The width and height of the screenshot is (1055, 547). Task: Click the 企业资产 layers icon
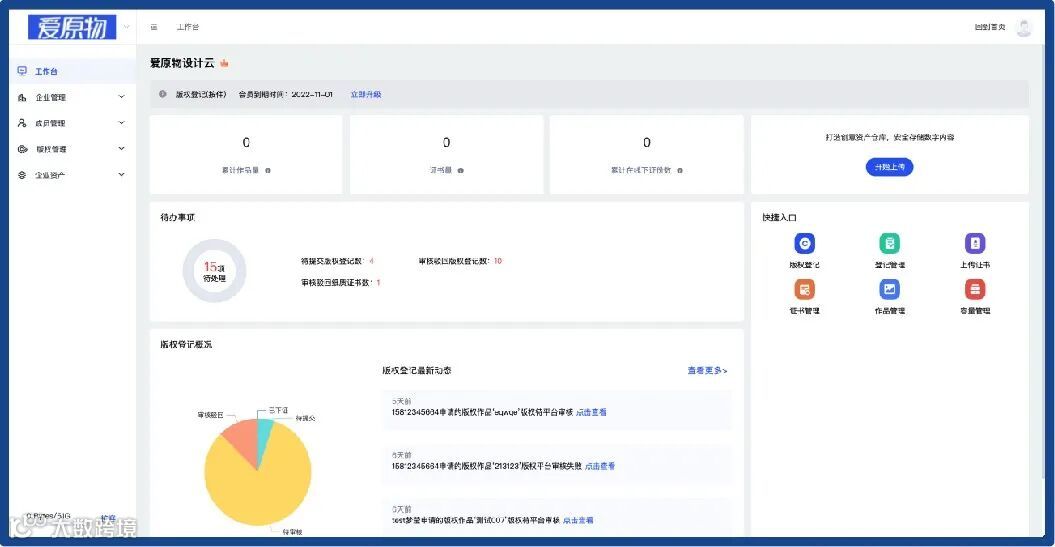(x=22, y=175)
